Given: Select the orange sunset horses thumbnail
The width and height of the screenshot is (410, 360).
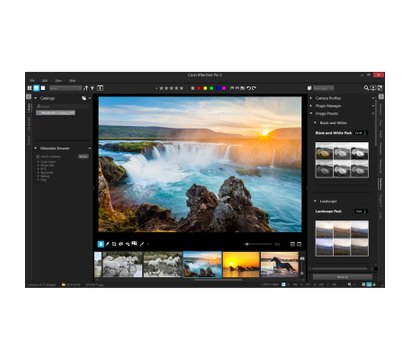Looking at the screenshot, I should pyautogui.click(x=241, y=265).
